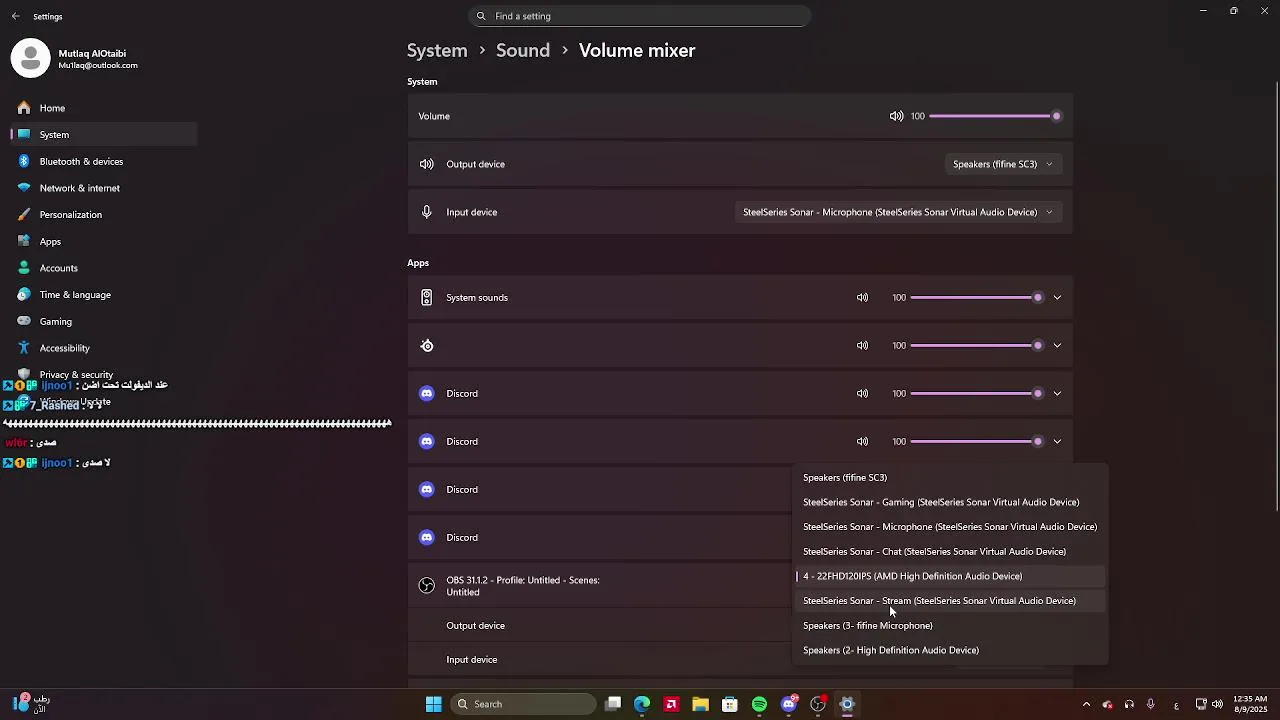Open network and volume quick settings
1280x720 pixels.
[1209, 704]
